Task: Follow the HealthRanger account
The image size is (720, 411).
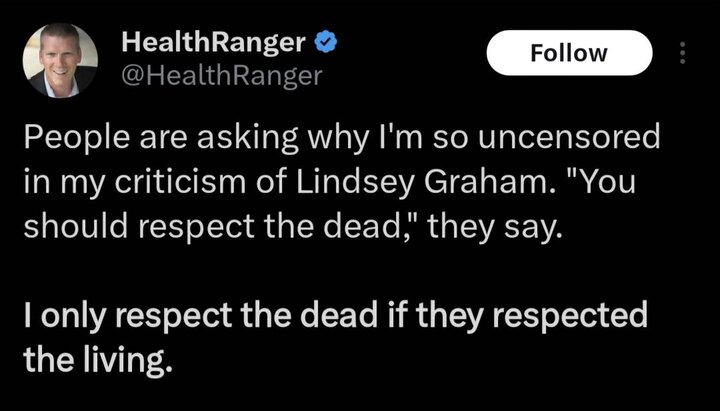Action: (569, 53)
